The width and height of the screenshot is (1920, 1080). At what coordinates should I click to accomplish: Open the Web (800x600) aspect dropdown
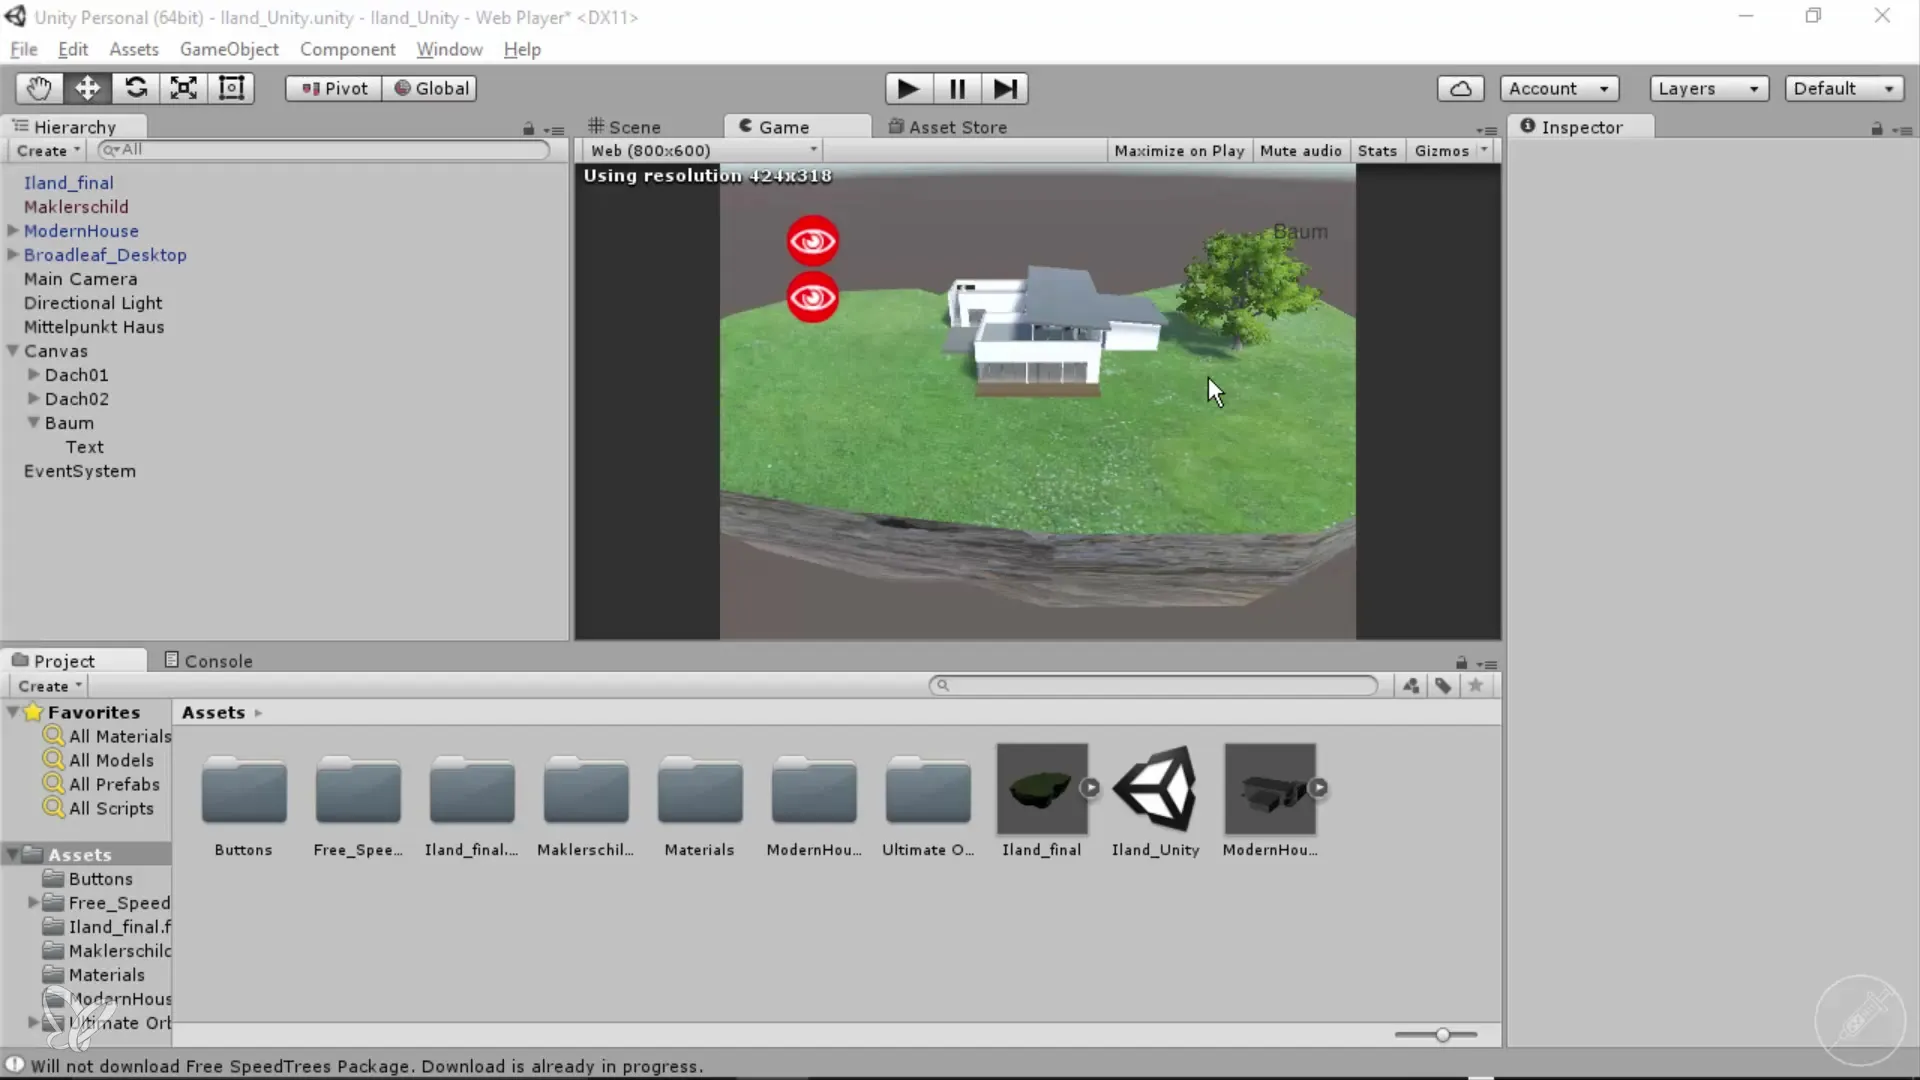point(703,150)
